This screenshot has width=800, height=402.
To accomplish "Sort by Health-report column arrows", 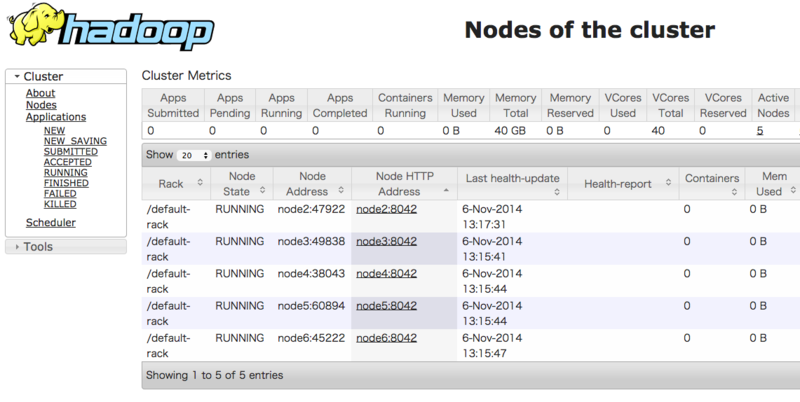I will tap(668, 182).
